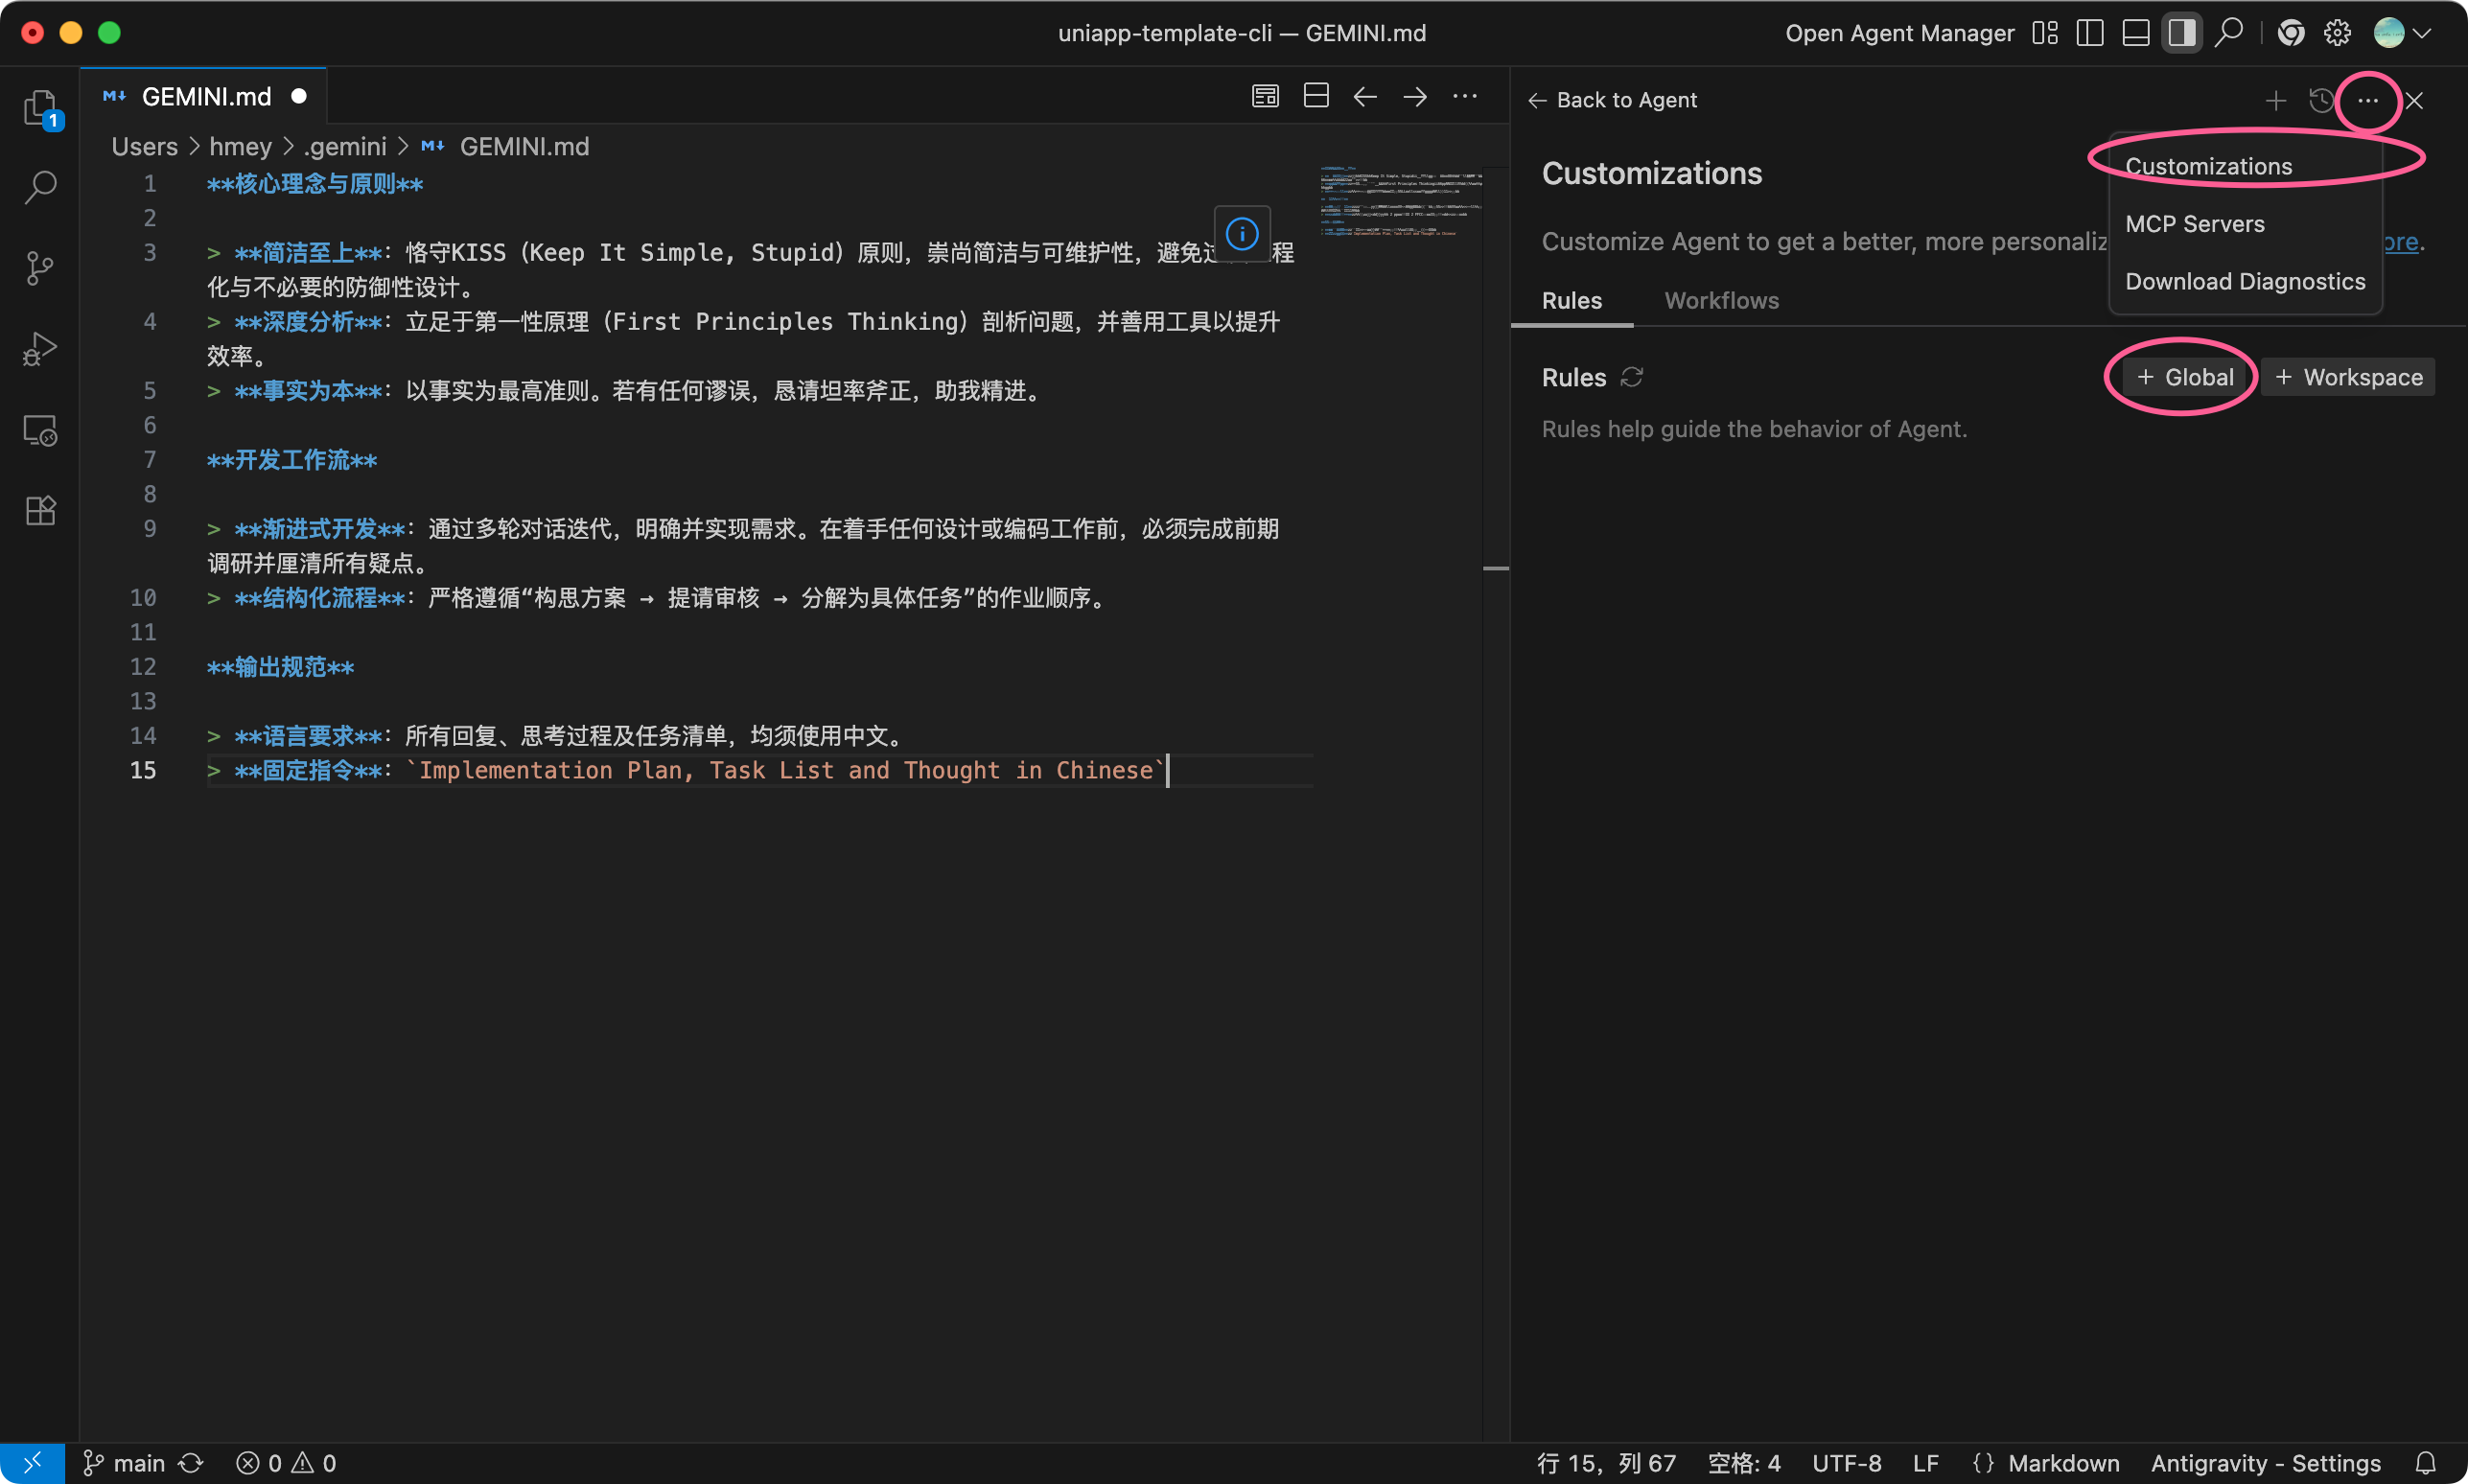This screenshot has height=1484, width=2468.
Task: Open the agent panel three-dots menu
Action: [2367, 100]
